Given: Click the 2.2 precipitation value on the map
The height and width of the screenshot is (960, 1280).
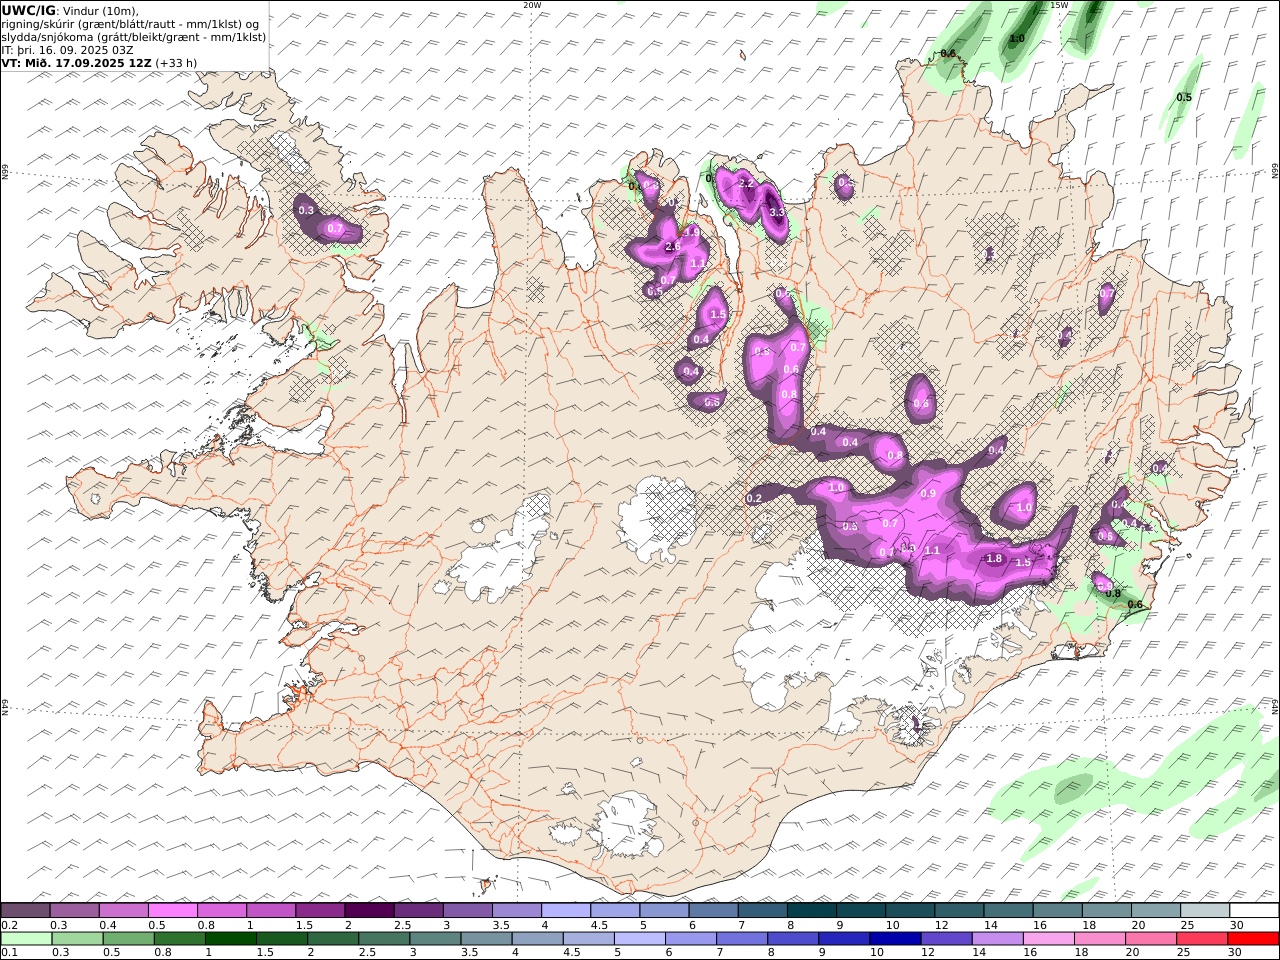Looking at the screenshot, I should 745,184.
